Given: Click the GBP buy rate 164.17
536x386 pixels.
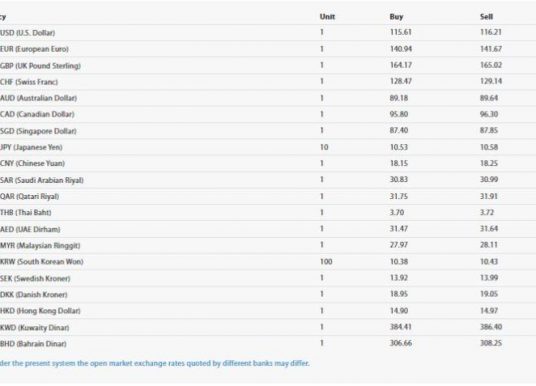Looking at the screenshot, I should [401, 65].
